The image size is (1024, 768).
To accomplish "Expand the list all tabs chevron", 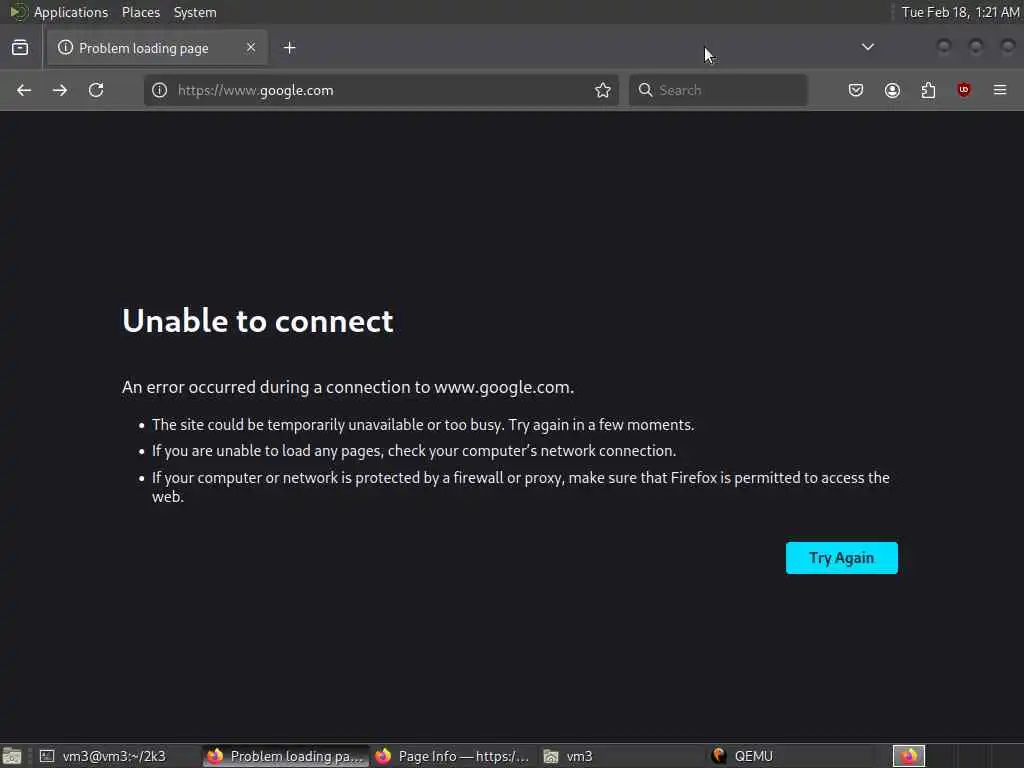I will [x=868, y=47].
